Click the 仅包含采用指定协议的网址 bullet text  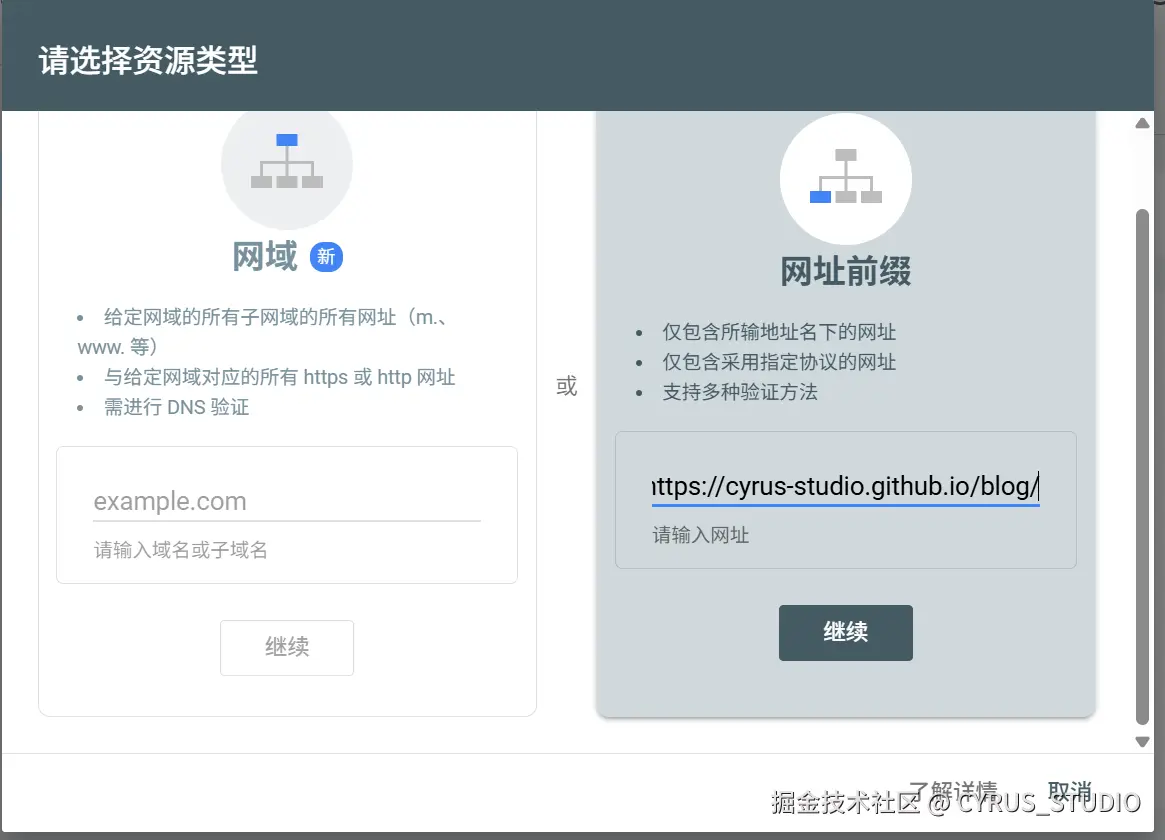click(x=779, y=362)
